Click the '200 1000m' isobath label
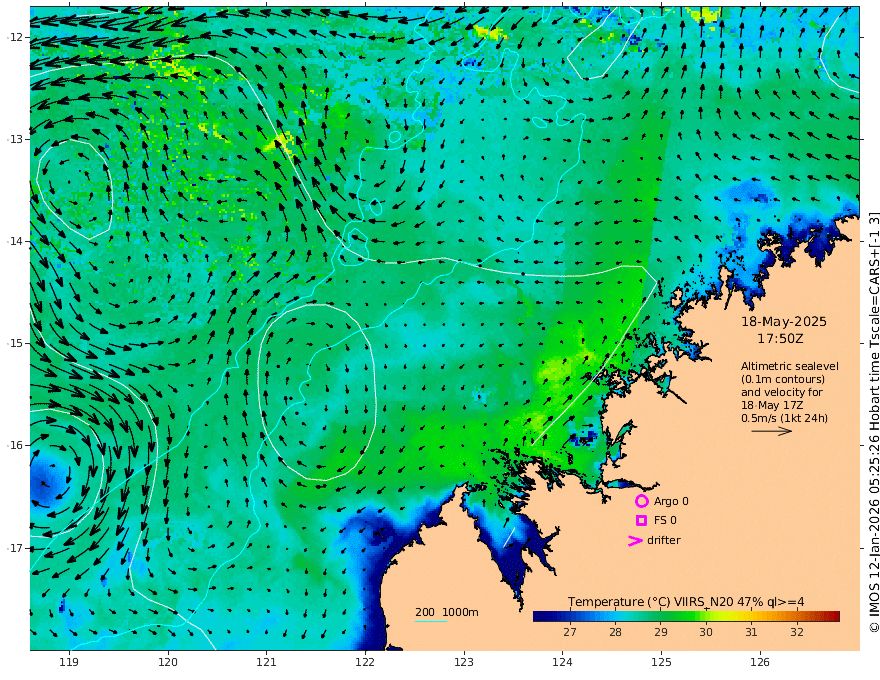The image size is (880, 680). (447, 612)
